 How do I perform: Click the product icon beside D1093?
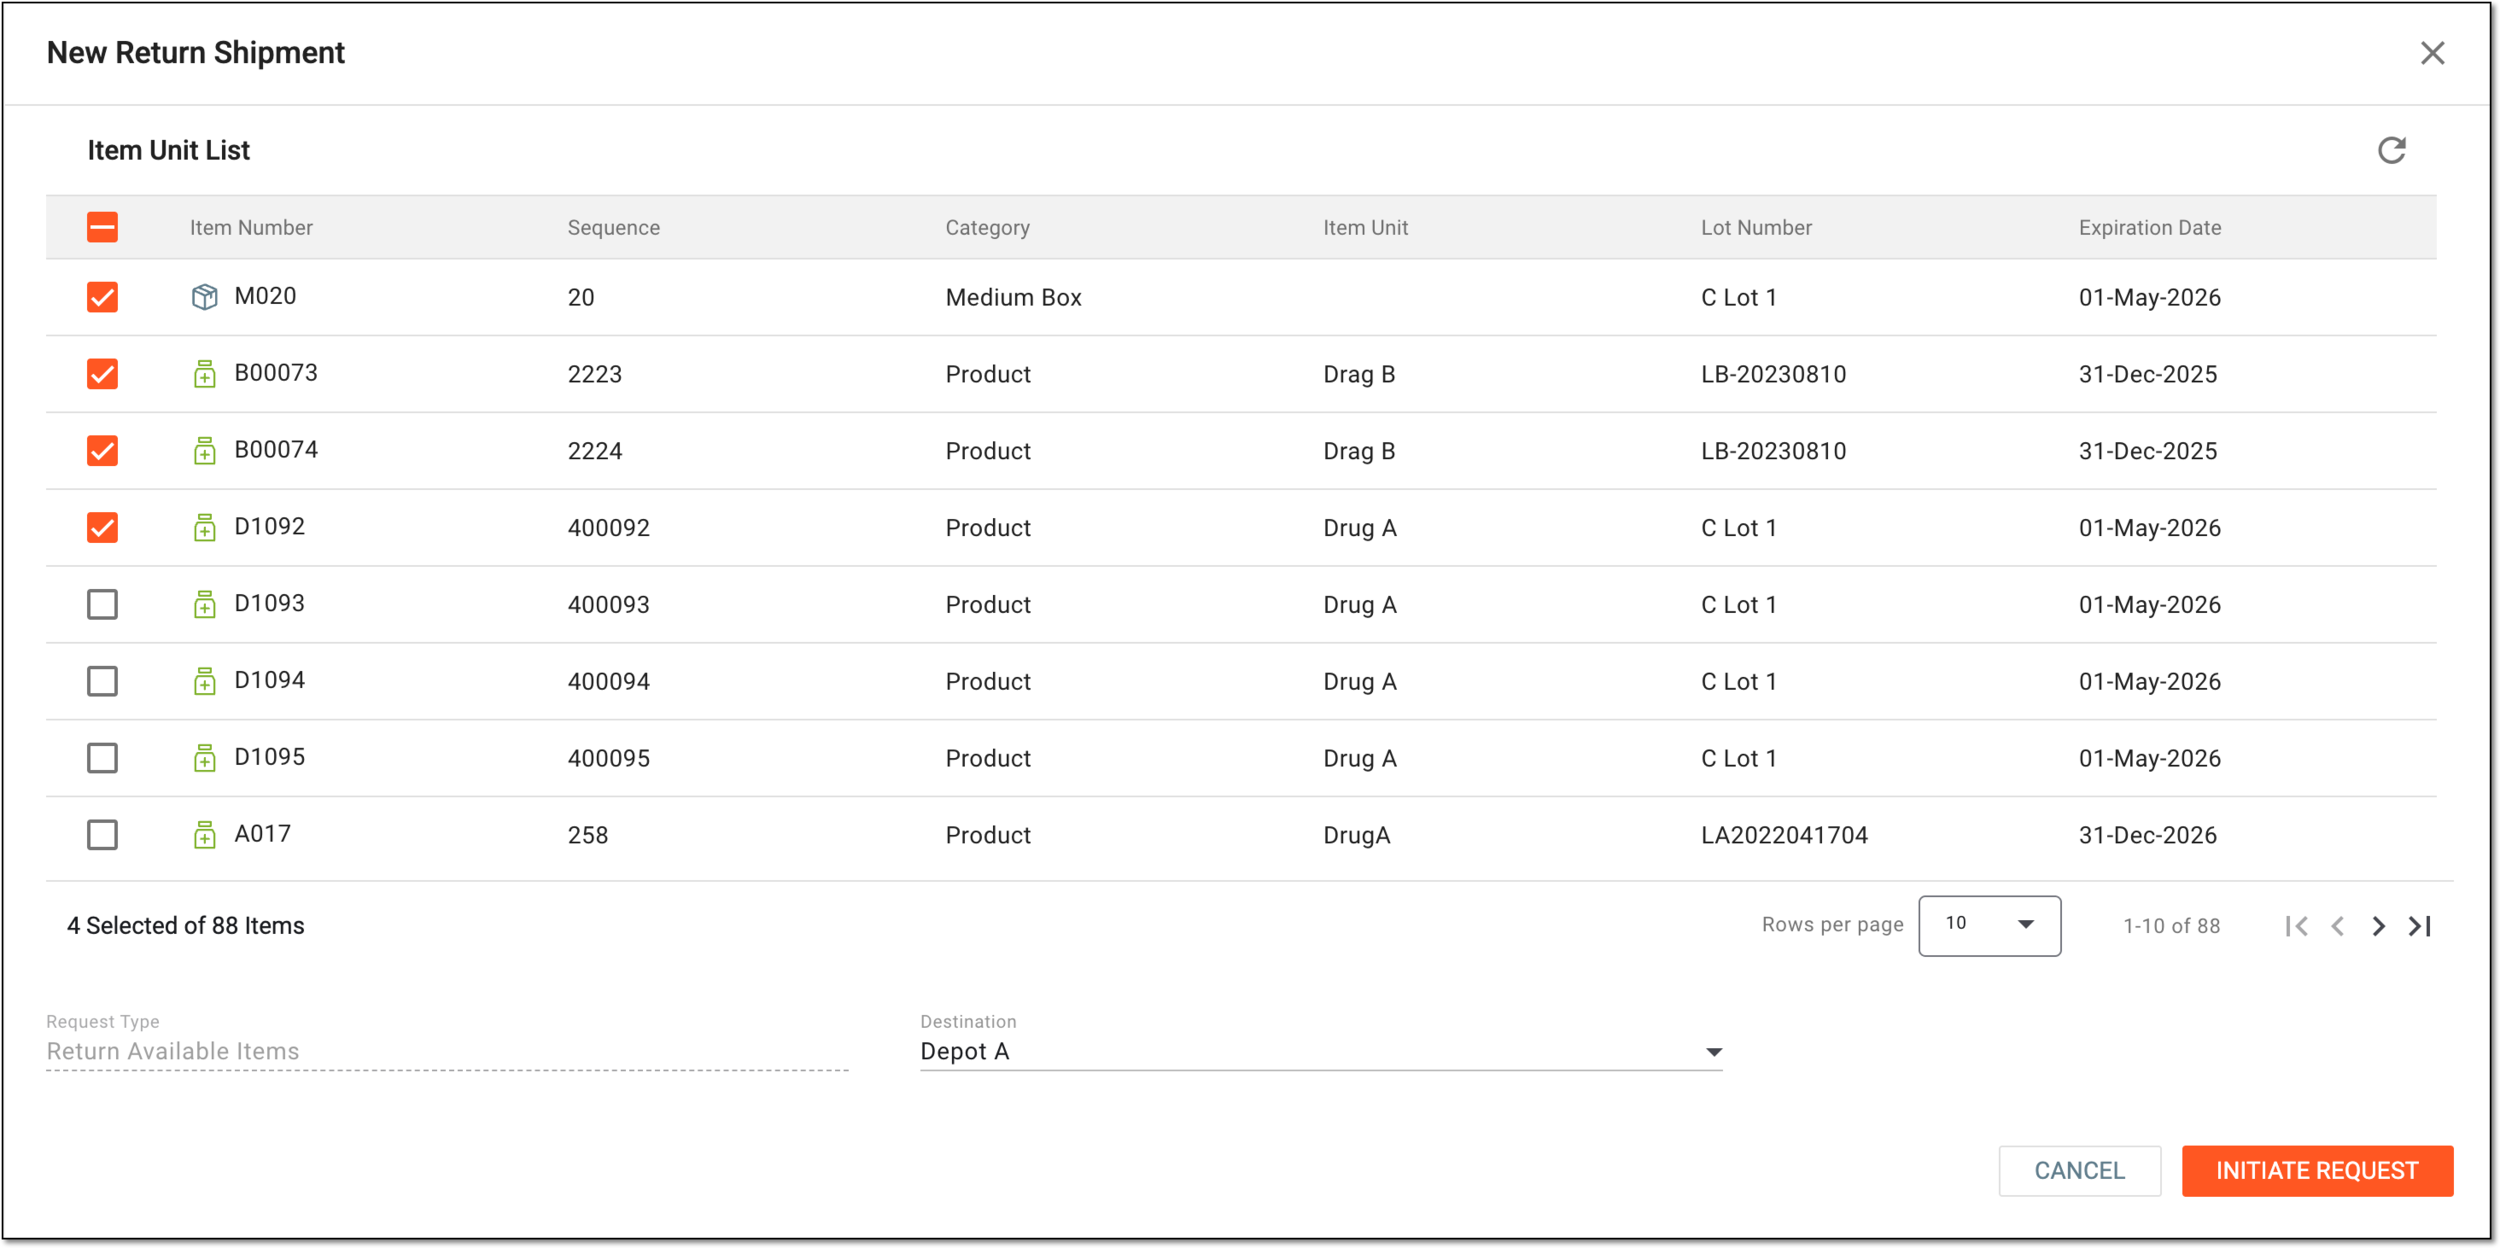click(x=204, y=604)
